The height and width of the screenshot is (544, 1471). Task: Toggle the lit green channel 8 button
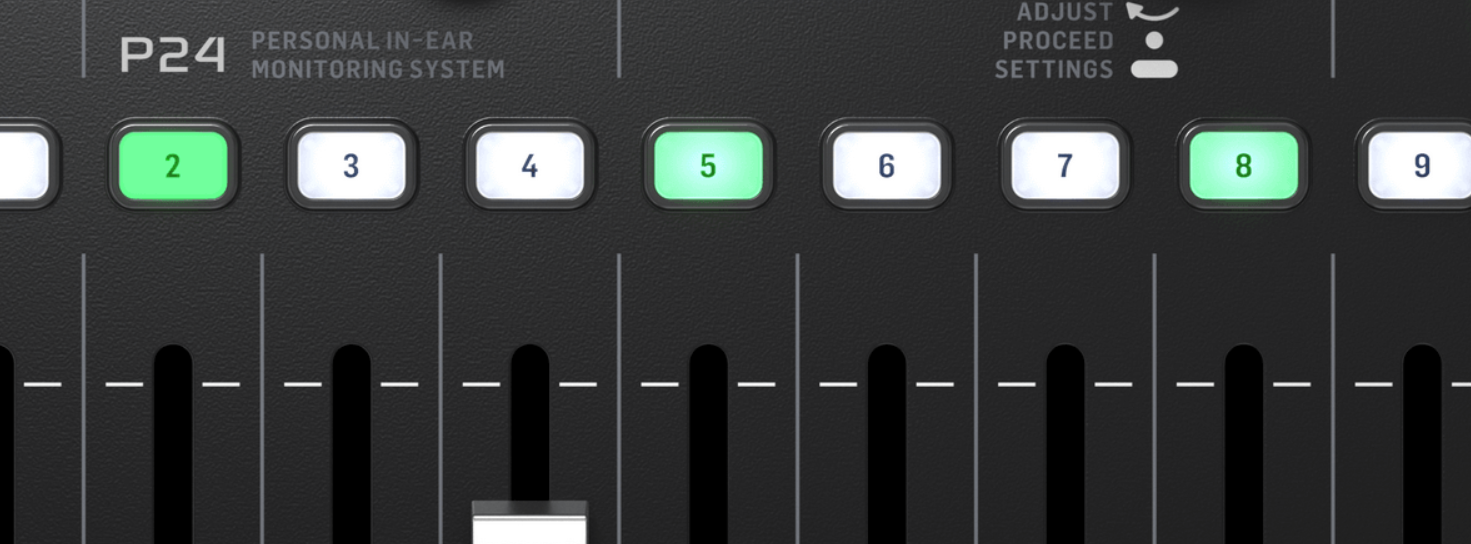(x=1243, y=165)
